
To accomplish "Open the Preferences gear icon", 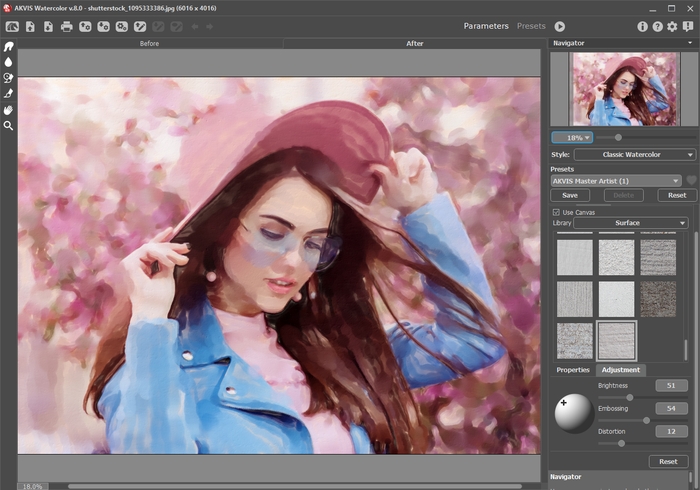I will (x=672, y=27).
